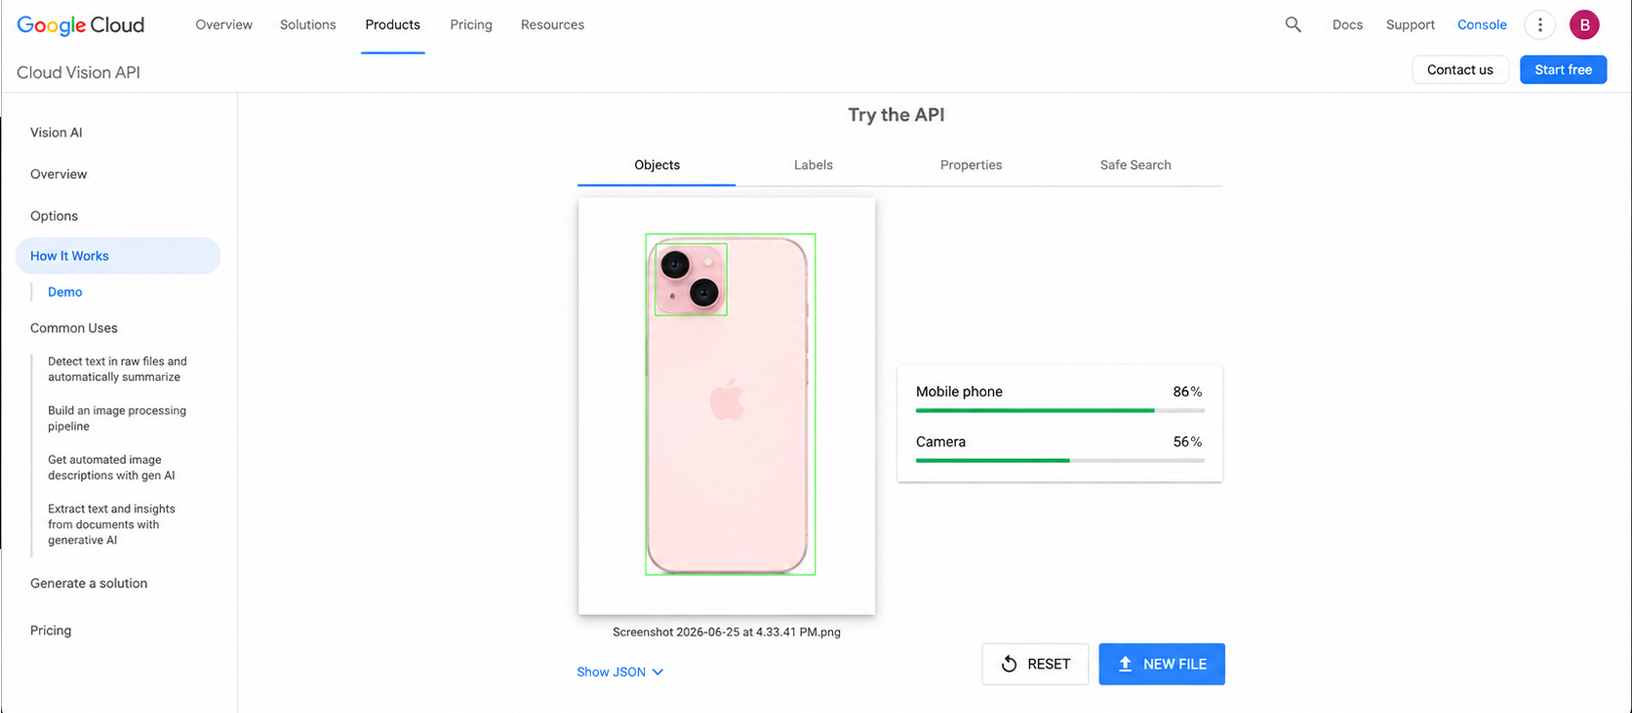Screen dimensions: 1632x713
Task: Click the Google Cloud logo
Action: pos(81,25)
